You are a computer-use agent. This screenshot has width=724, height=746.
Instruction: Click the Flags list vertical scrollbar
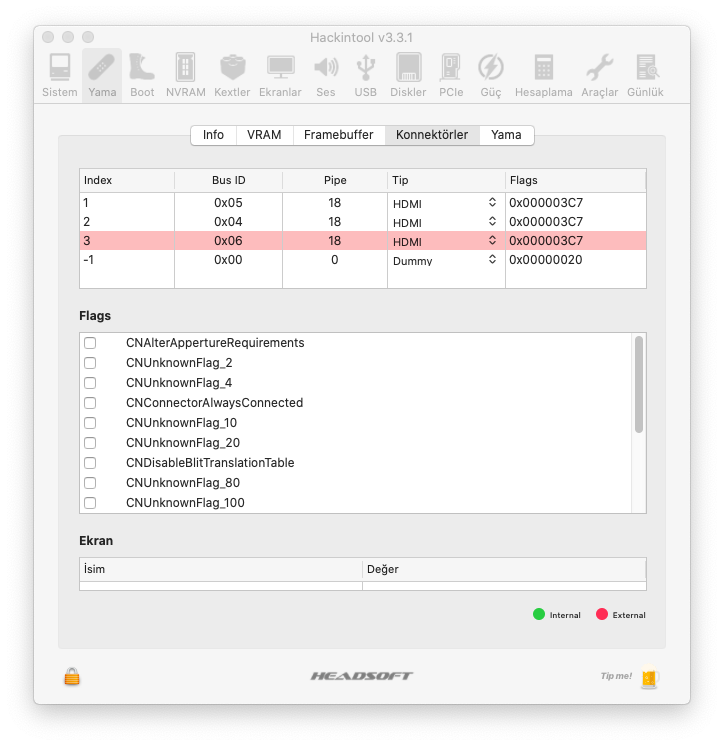(639, 385)
